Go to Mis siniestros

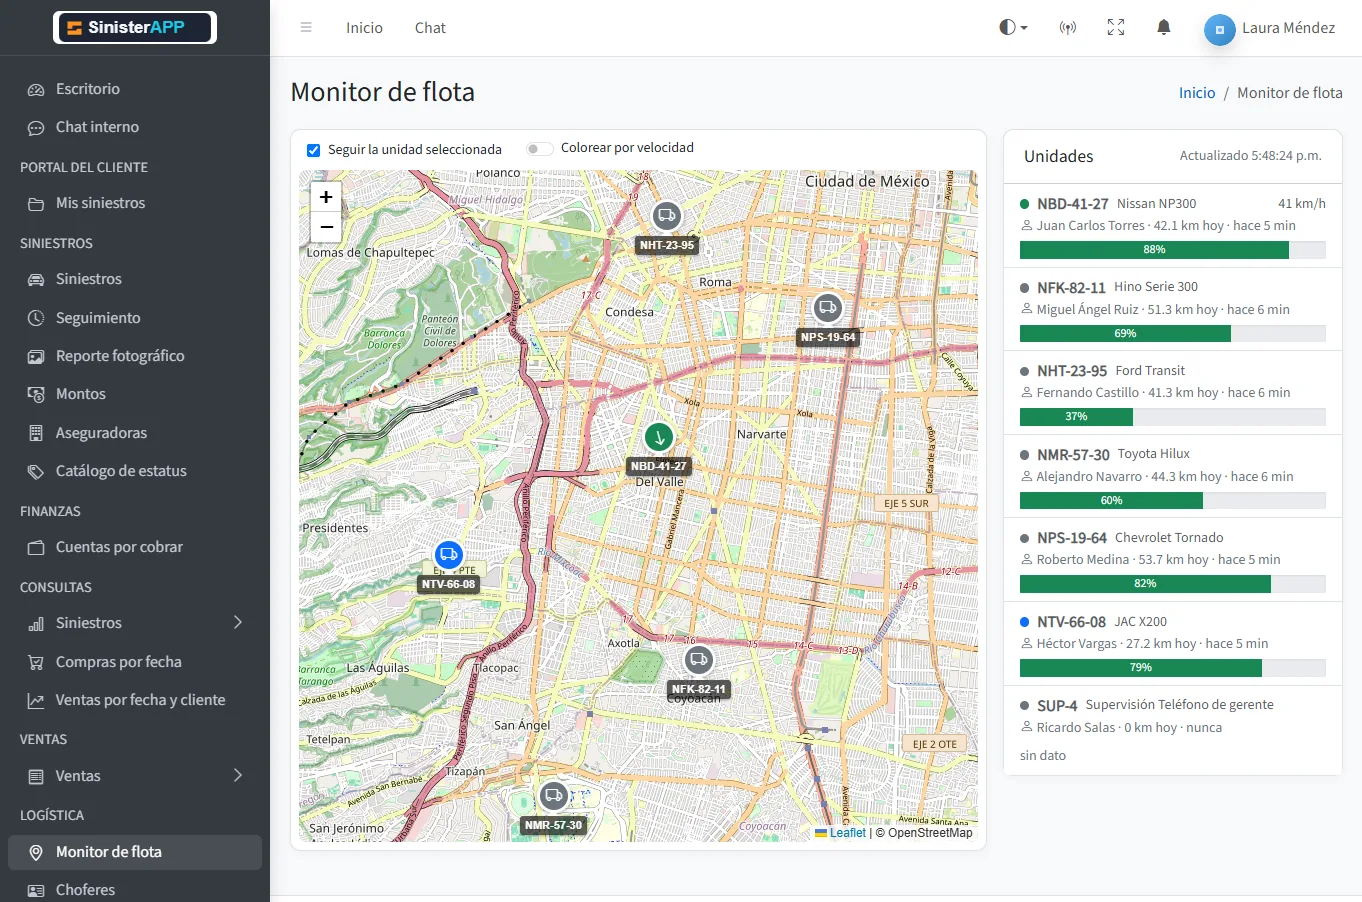tap(135, 203)
